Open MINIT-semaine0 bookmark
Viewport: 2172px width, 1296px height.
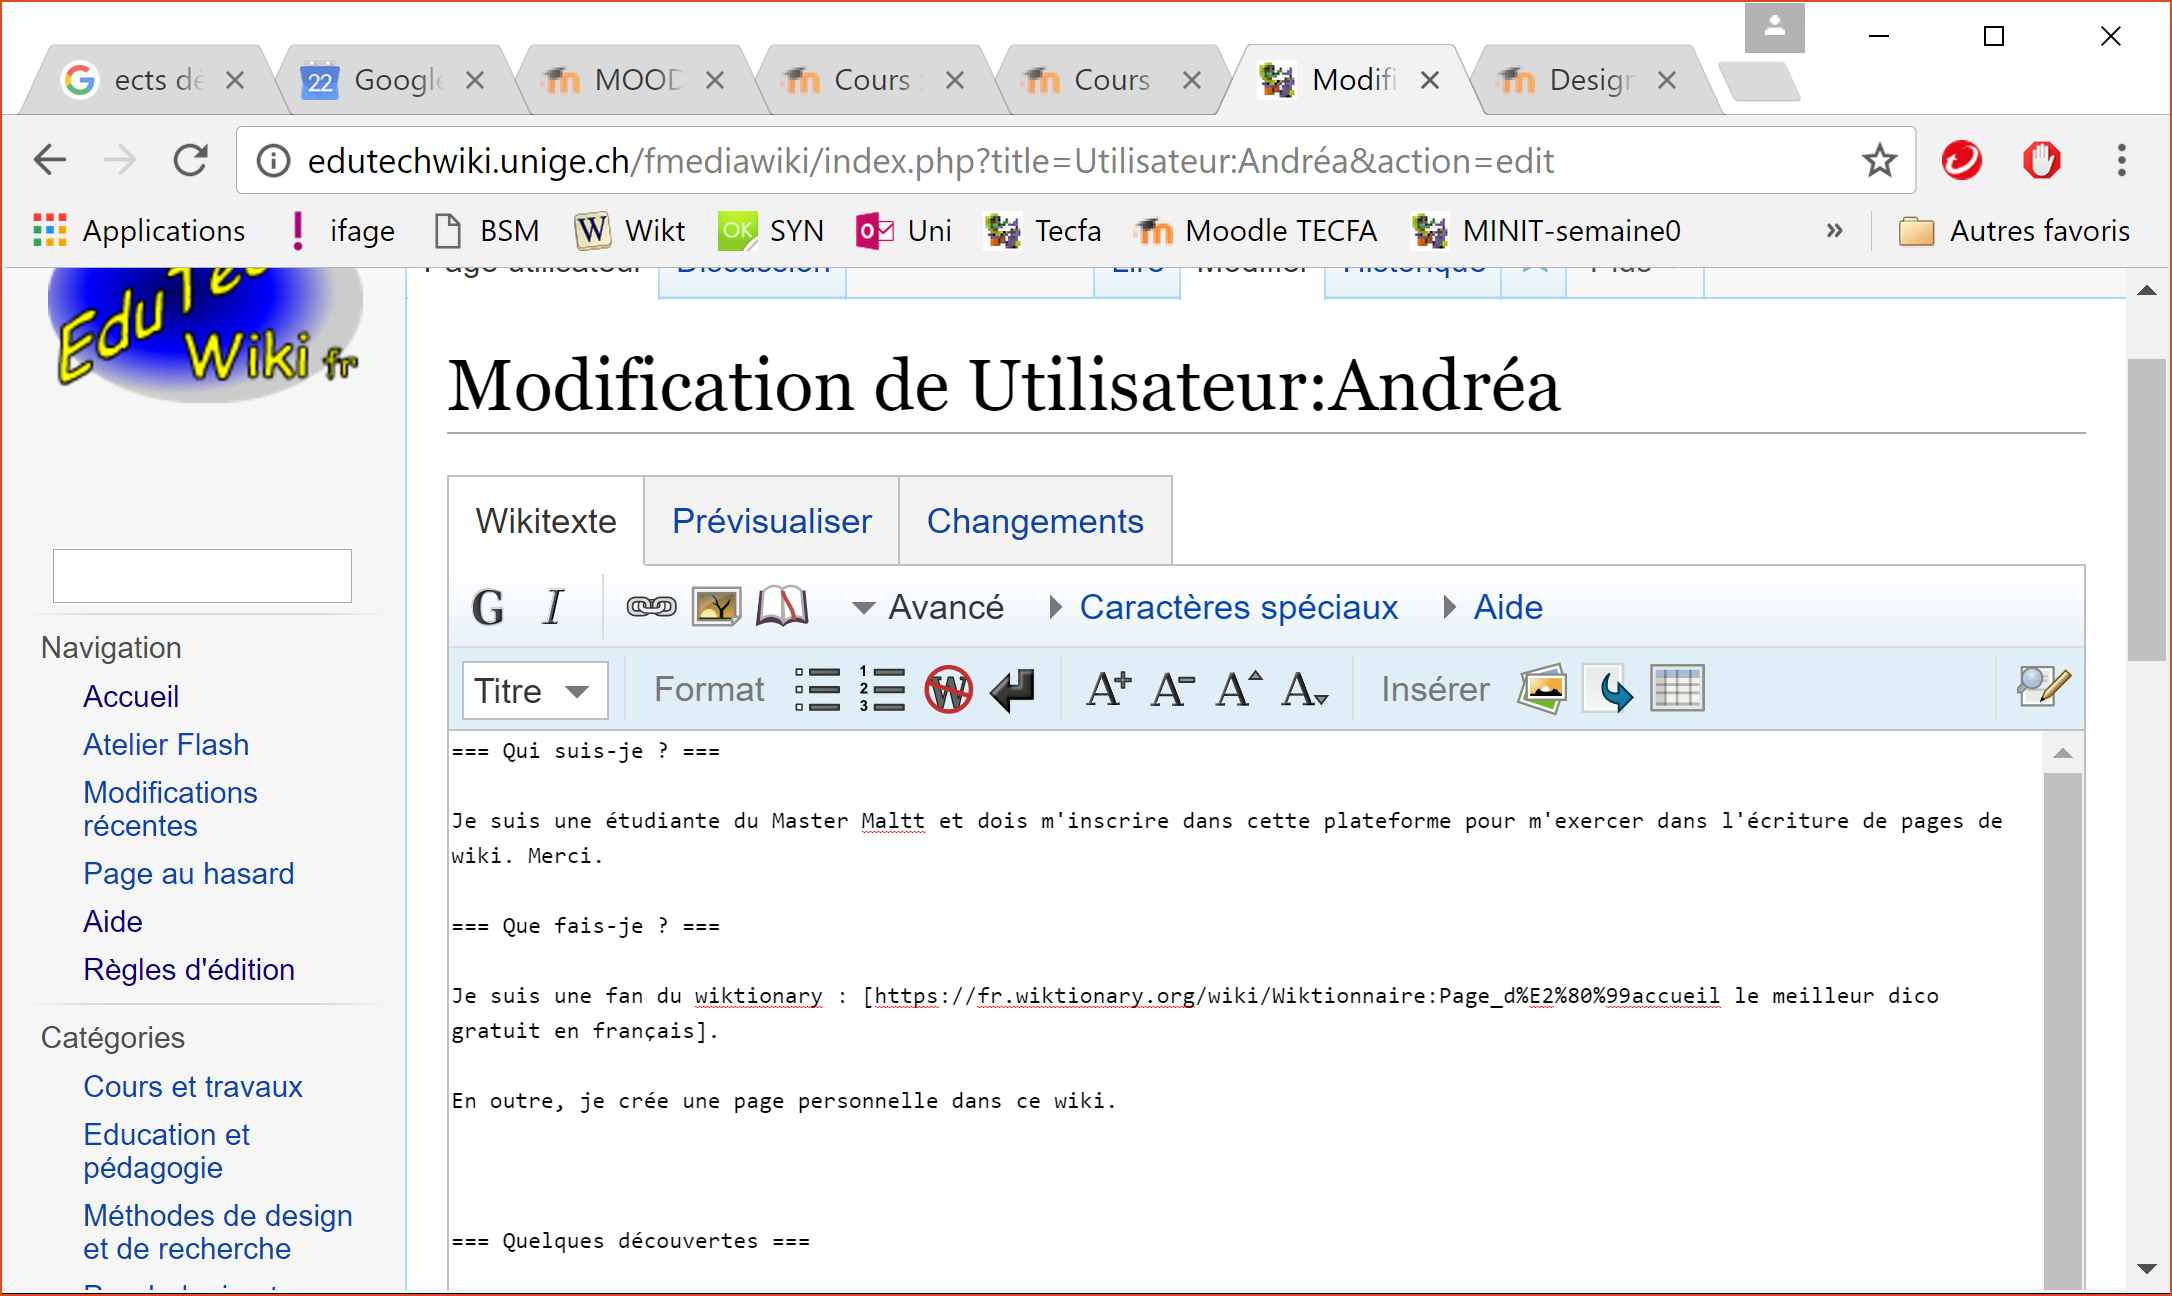(1546, 231)
